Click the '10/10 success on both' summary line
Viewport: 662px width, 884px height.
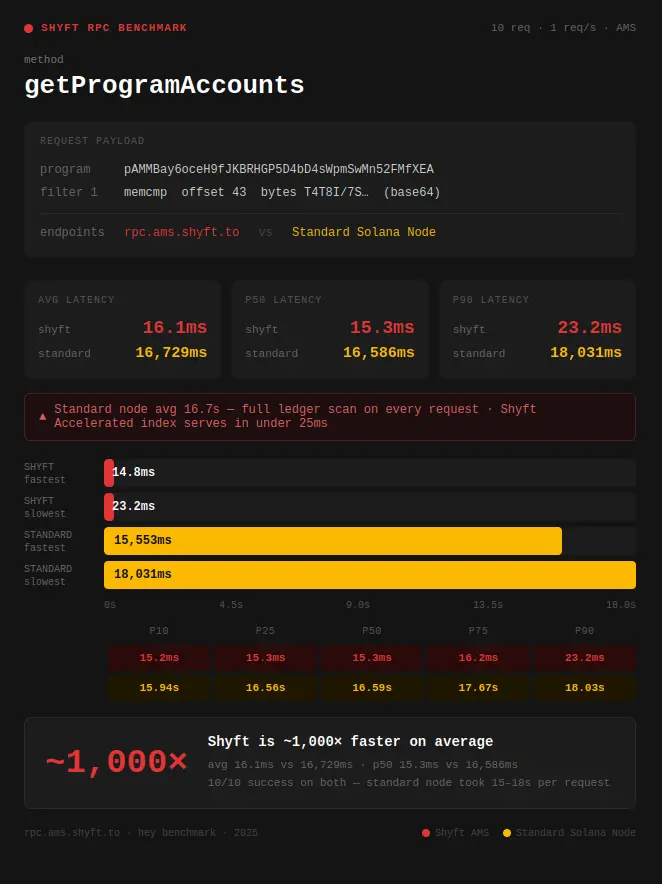point(409,783)
